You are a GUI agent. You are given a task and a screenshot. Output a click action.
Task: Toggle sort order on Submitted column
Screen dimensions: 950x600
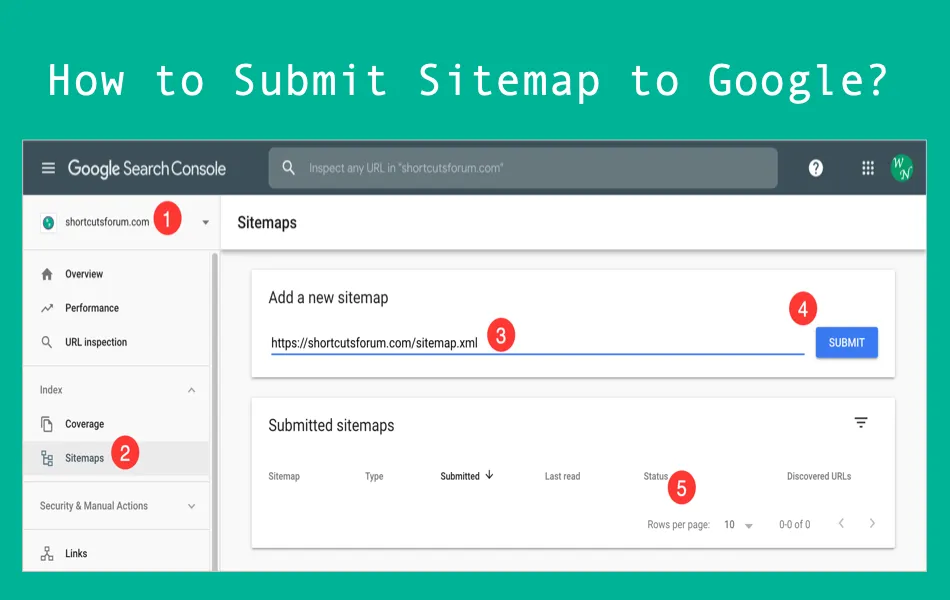point(466,476)
